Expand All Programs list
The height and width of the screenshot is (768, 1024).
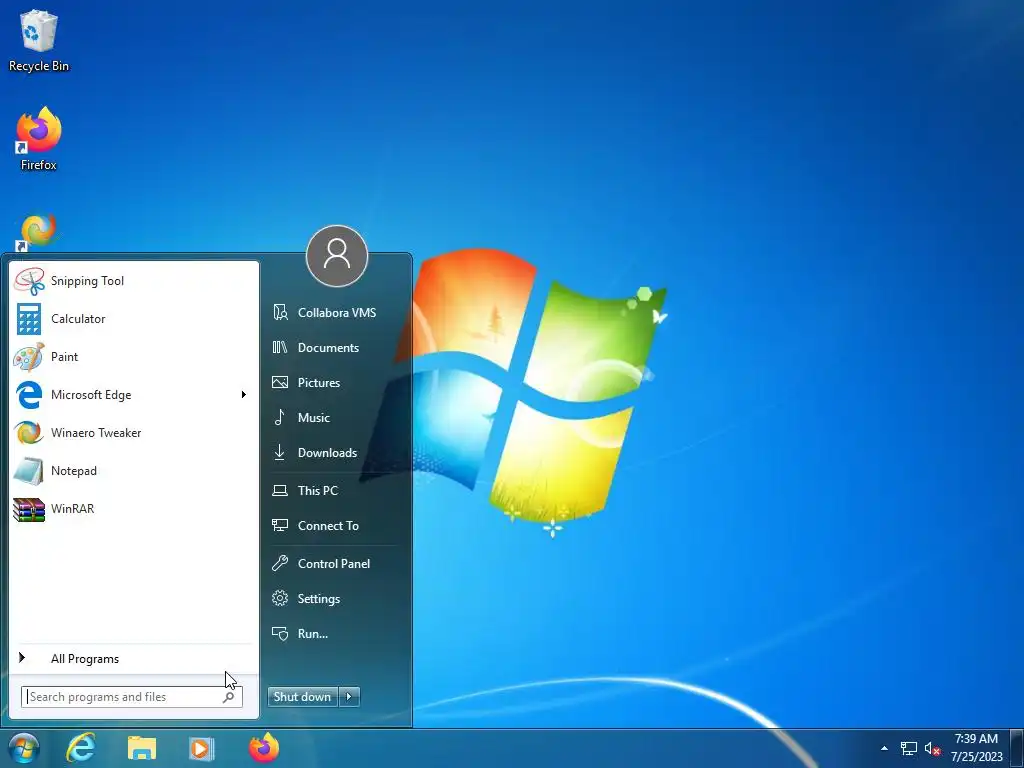pyautogui.click(x=134, y=658)
